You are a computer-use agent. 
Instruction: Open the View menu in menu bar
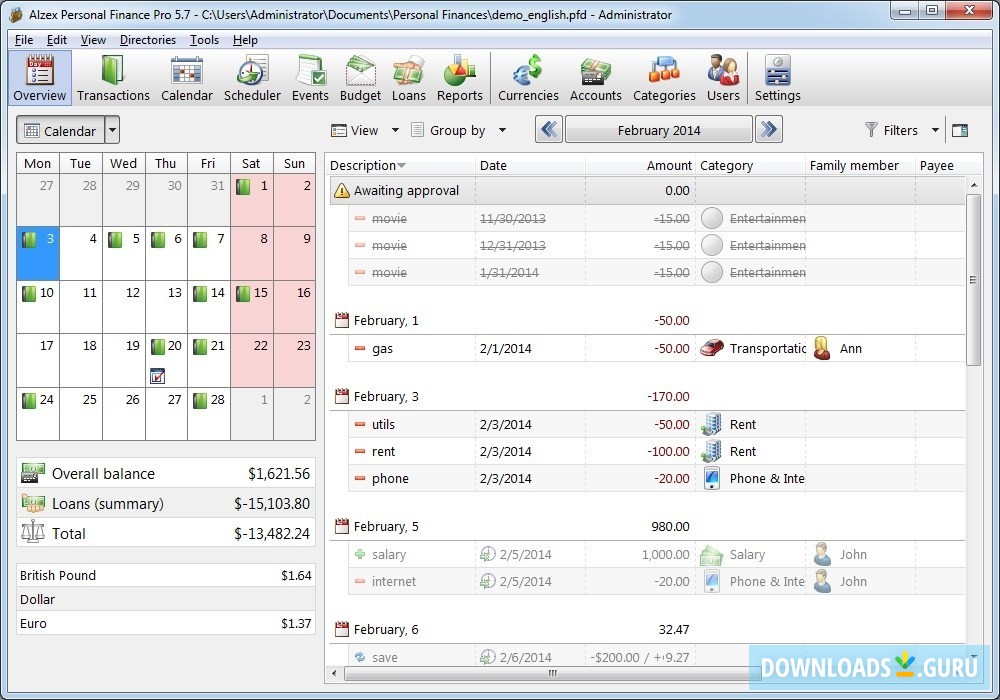tap(93, 40)
